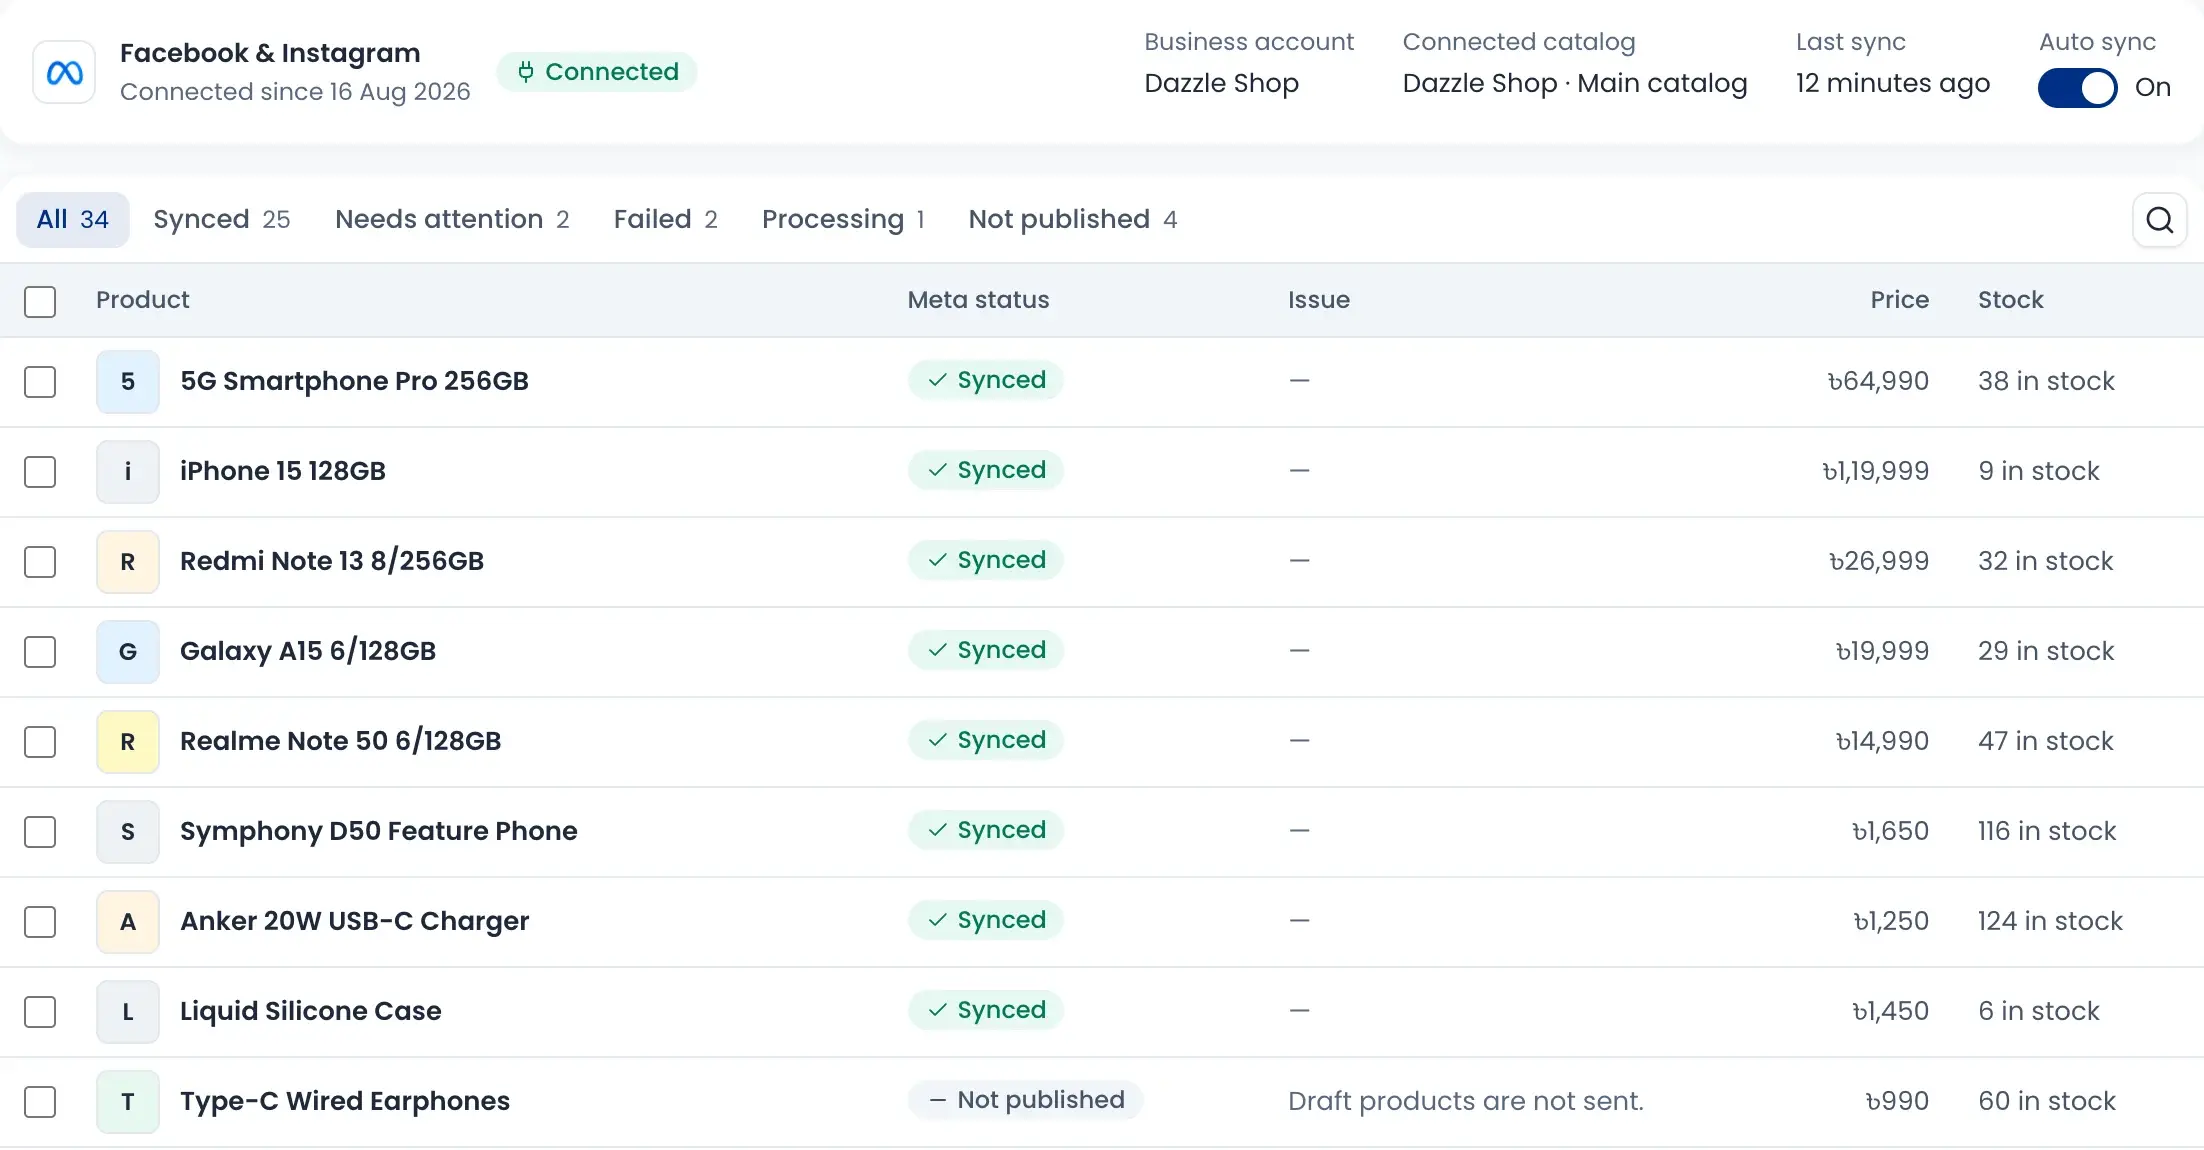This screenshot has height=1150, width=2204.
Task: Click the 5G Smartphone Pro product thumbnail
Action: [x=128, y=381]
